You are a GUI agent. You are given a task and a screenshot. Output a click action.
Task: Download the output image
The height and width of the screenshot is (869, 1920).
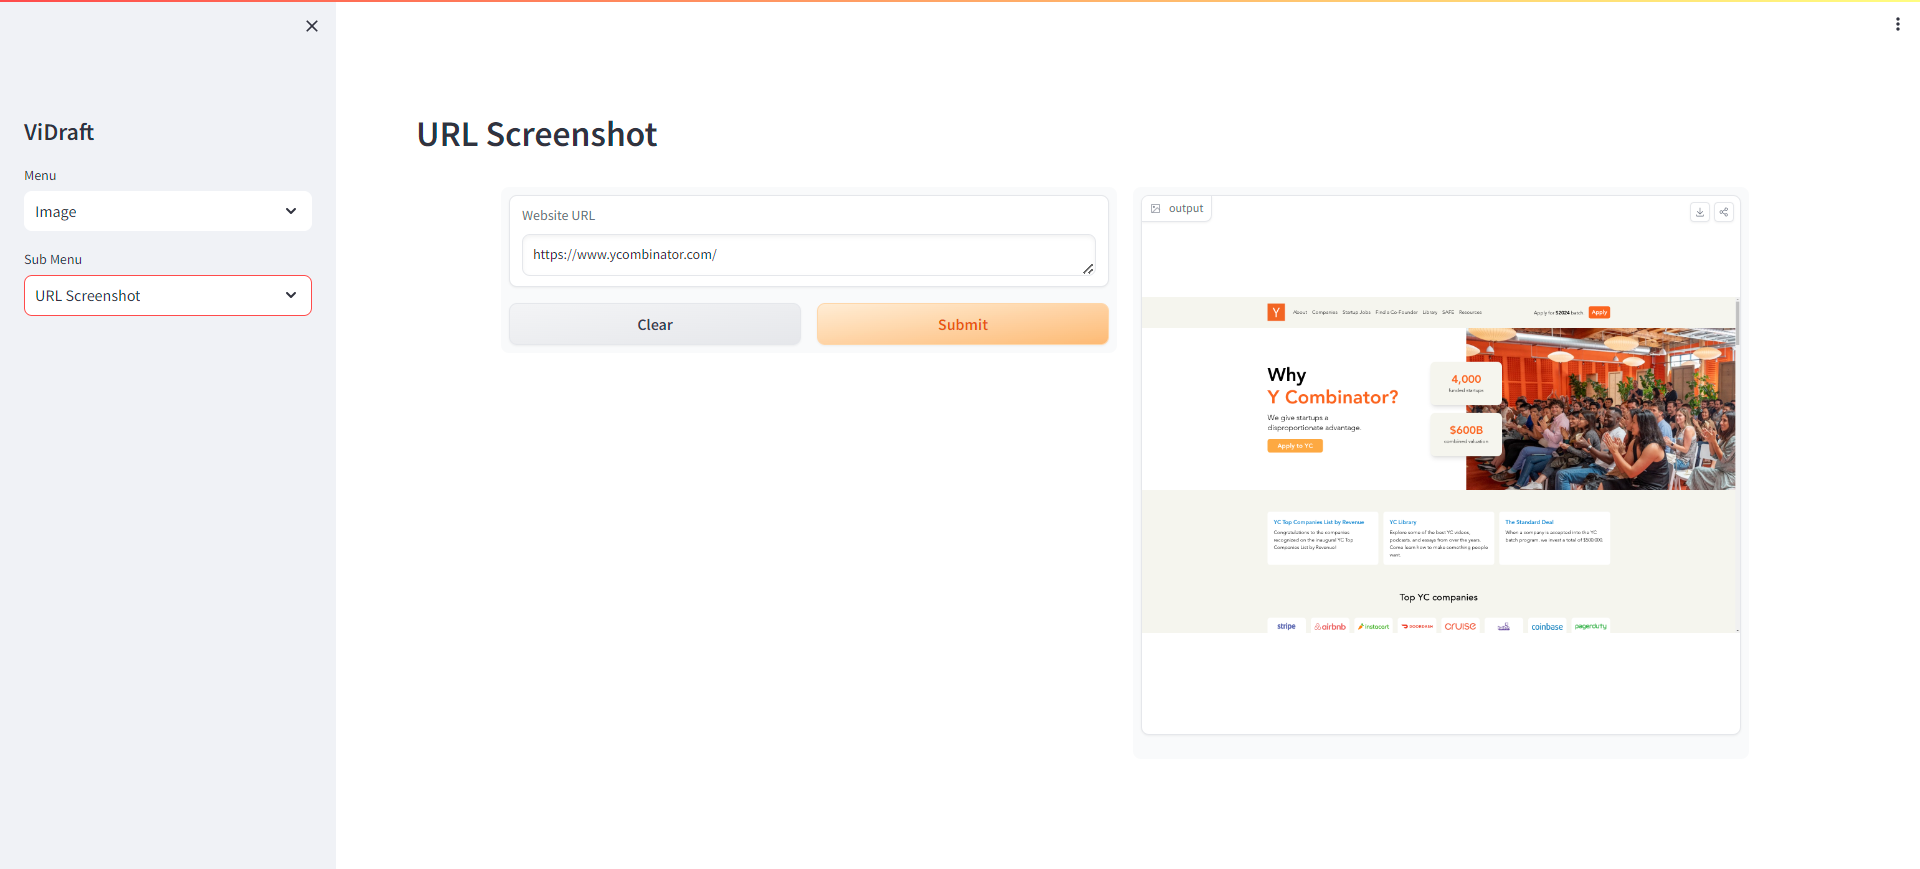1700,212
